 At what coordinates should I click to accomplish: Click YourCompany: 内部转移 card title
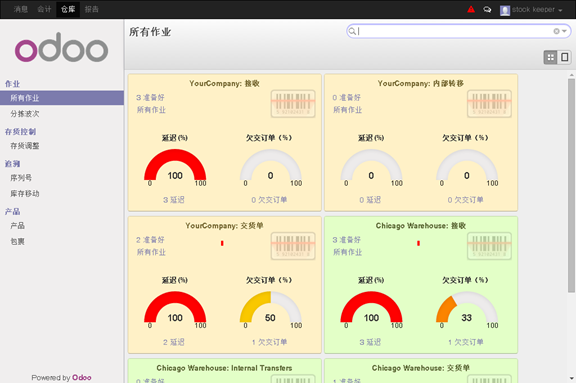(421, 83)
